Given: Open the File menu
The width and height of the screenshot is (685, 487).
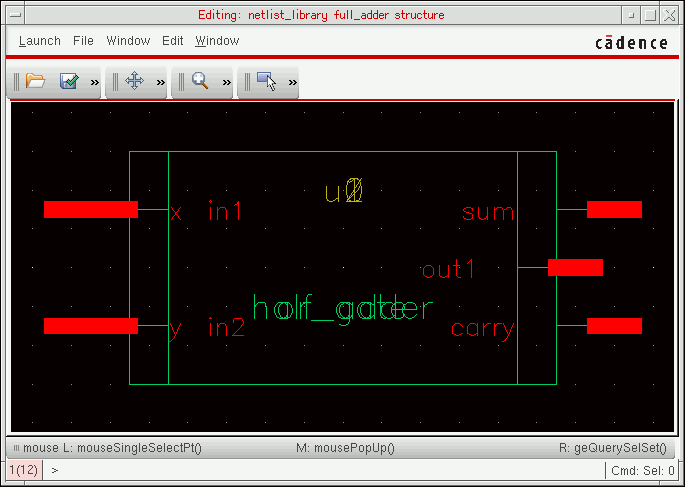Looking at the screenshot, I should (x=83, y=41).
